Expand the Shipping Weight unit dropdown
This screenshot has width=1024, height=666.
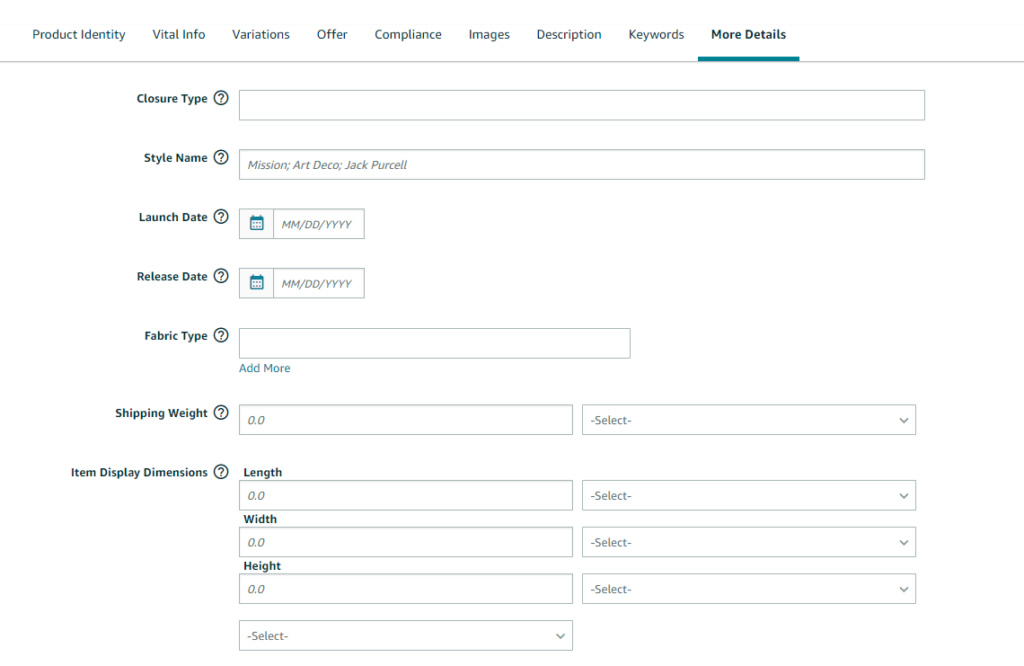[x=748, y=420]
